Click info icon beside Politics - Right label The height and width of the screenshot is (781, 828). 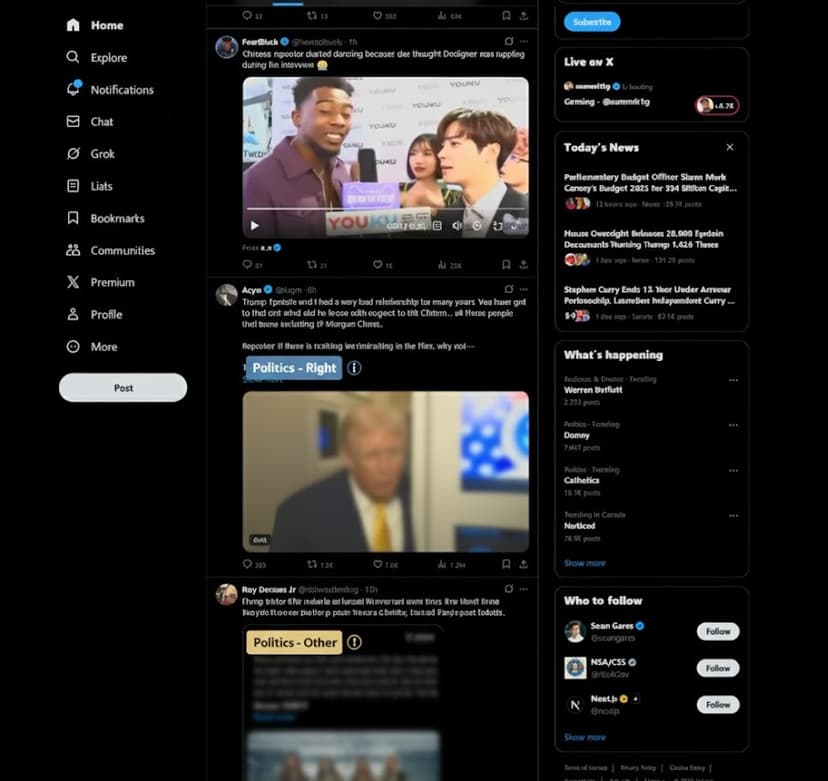point(354,368)
